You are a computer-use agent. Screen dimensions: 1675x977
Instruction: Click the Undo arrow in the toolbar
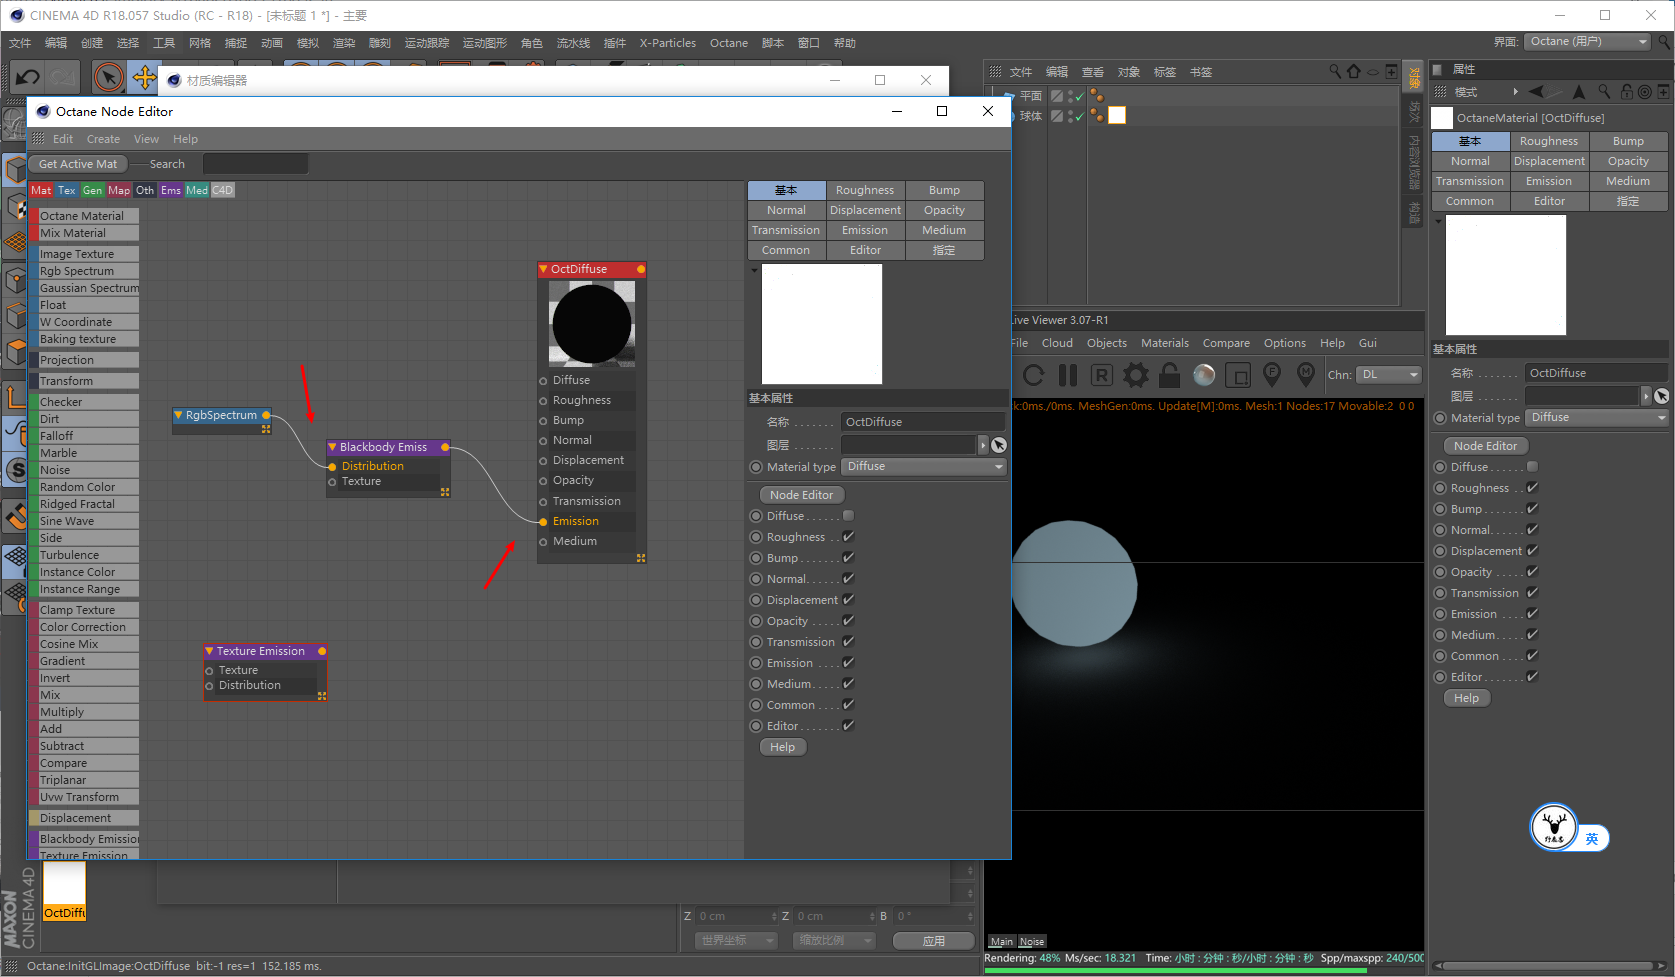coord(27,77)
